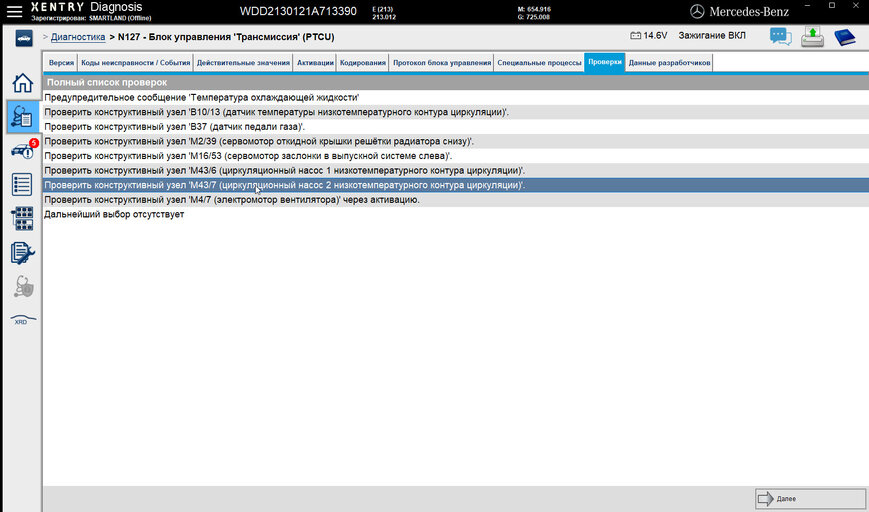Viewport: 869px width, 512px height.
Task: Select check for 'M2/39' servomotor
Action: pyautogui.click(x=456, y=141)
